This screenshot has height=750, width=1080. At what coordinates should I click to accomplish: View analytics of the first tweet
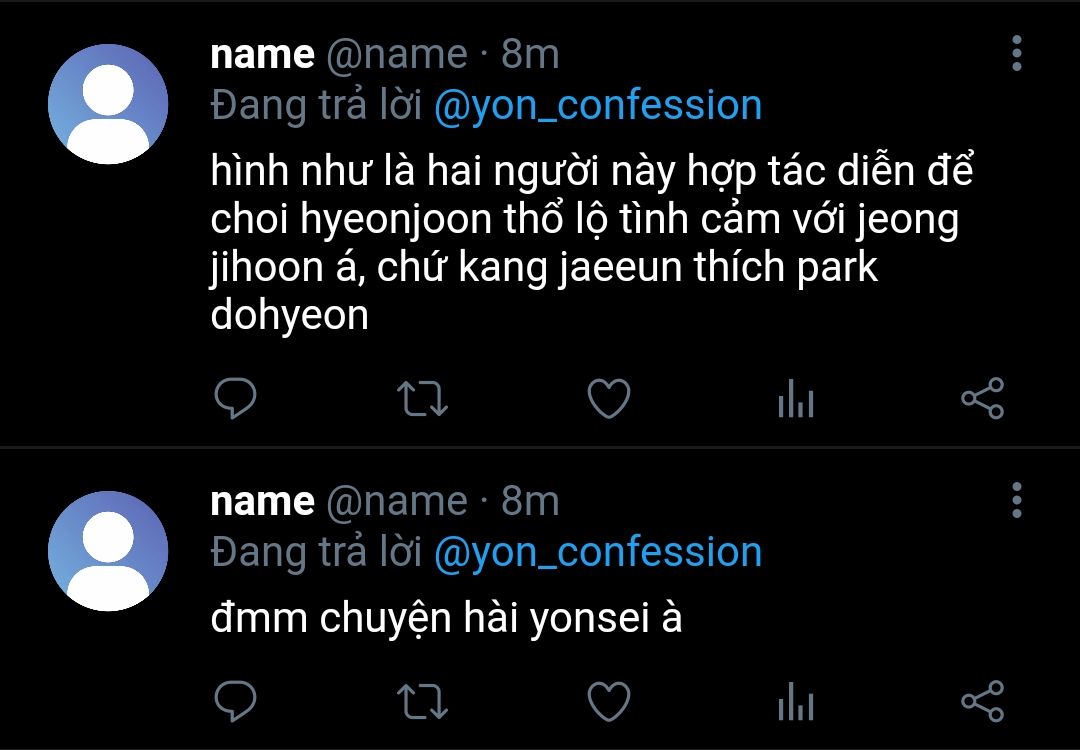click(x=796, y=398)
